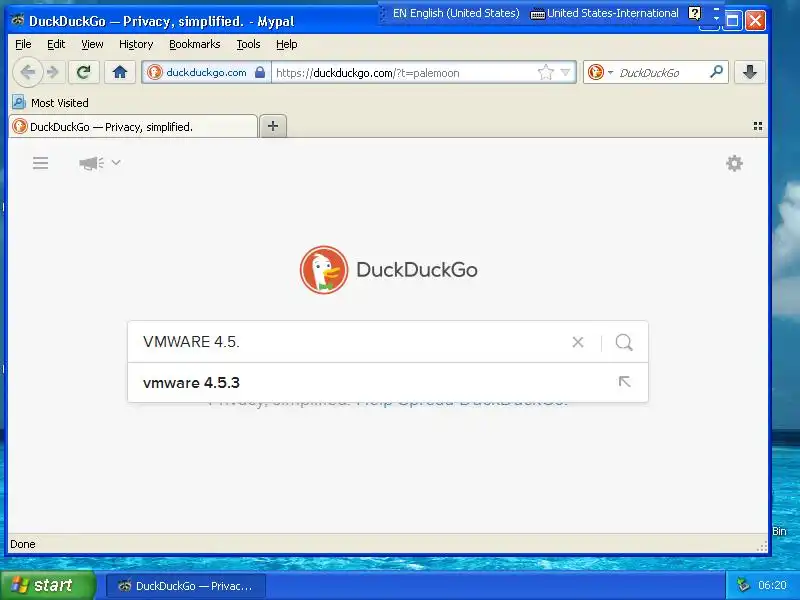Go to the Home page icon
The image size is (800, 600).
[120, 72]
